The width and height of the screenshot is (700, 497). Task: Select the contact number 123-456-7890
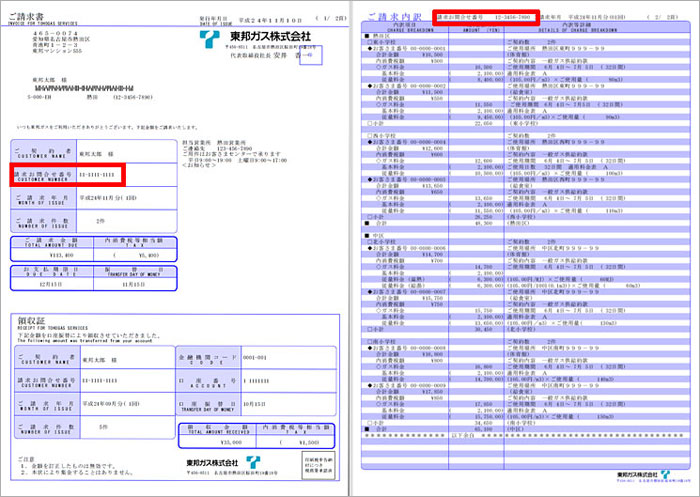[234, 148]
